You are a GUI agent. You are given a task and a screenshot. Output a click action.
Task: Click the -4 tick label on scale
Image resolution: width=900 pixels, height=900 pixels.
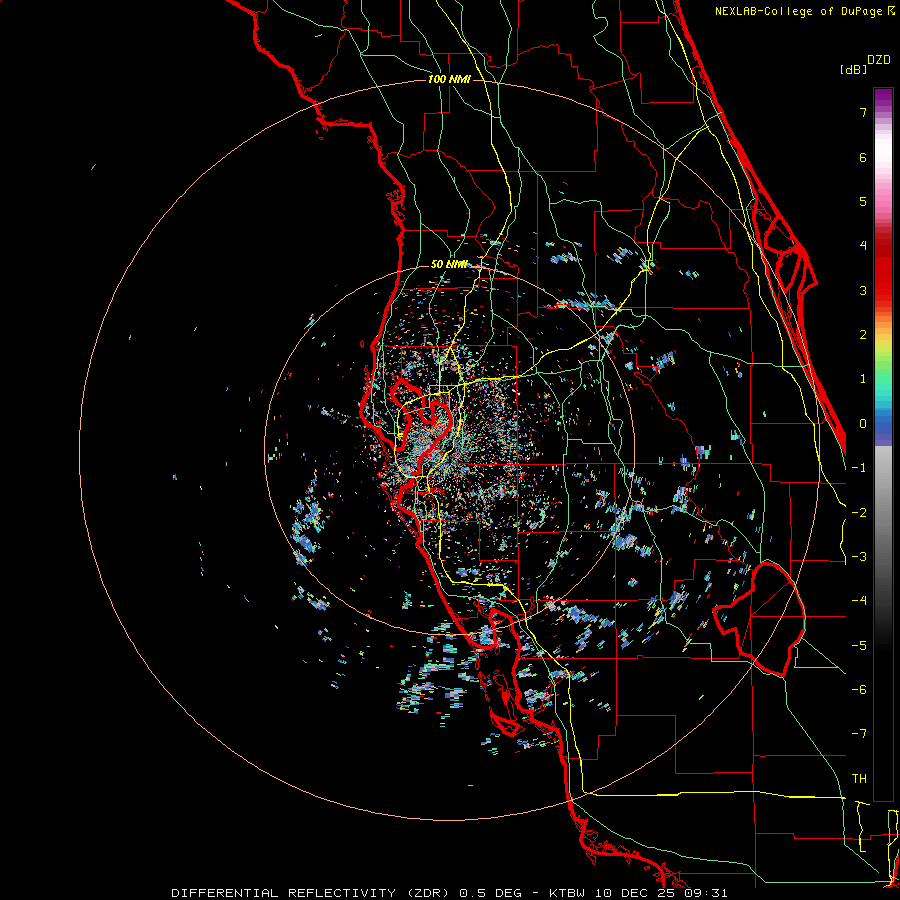[859, 601]
